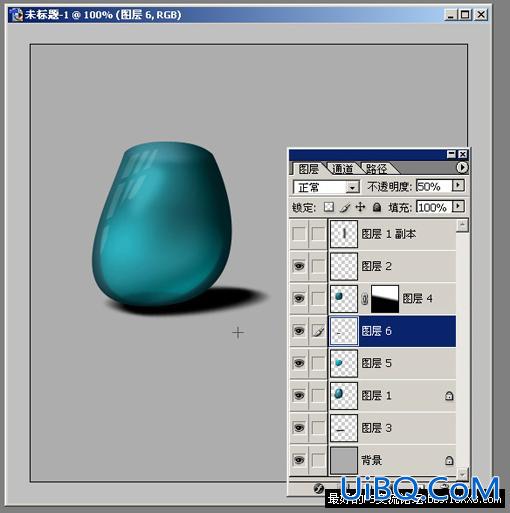The width and height of the screenshot is (510, 513).
Task: Select the 图层 3 layer name
Action: tap(376, 428)
